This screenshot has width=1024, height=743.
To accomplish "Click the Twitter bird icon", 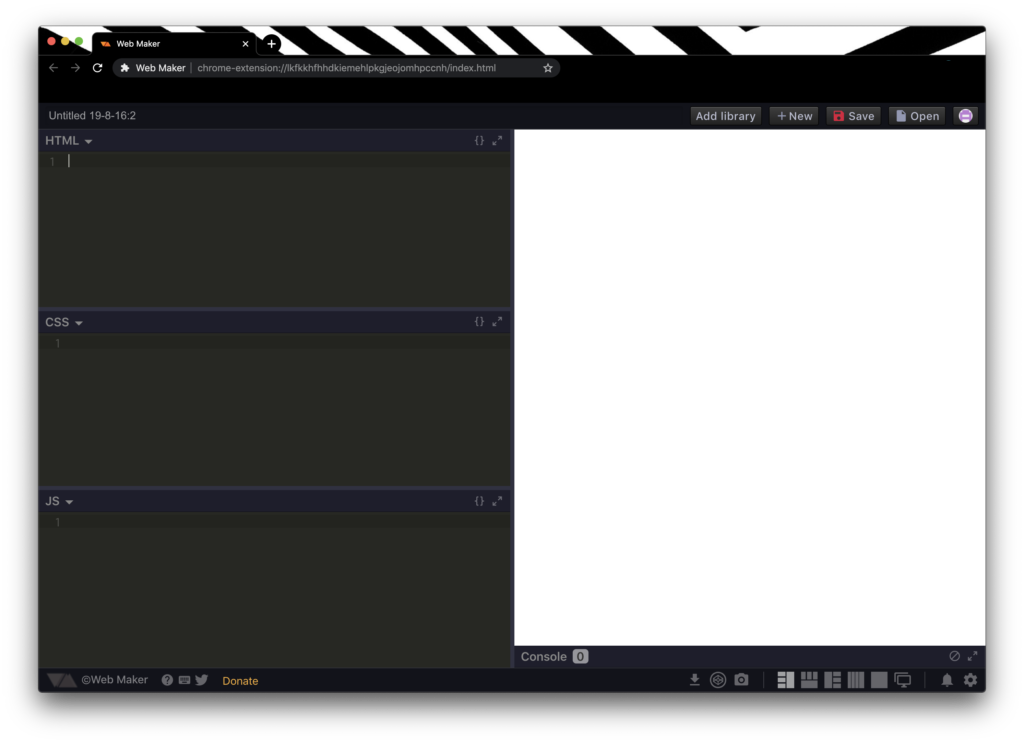I will [202, 680].
